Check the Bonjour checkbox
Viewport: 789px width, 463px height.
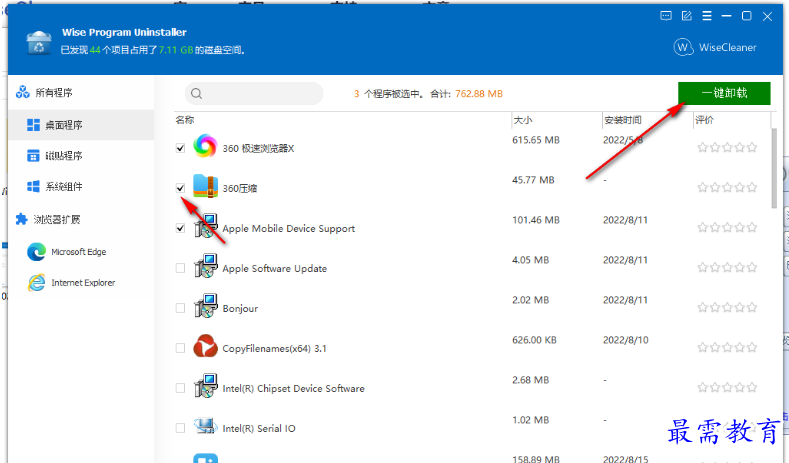click(x=180, y=308)
